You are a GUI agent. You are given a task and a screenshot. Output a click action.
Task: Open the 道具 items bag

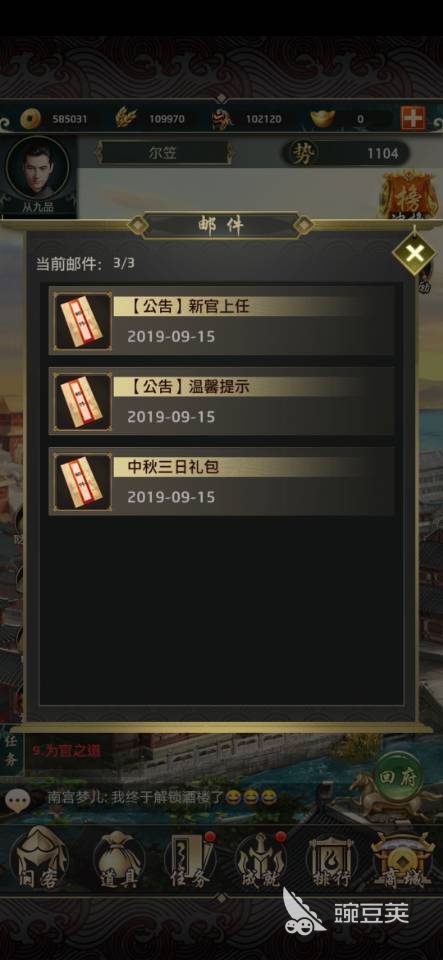(x=119, y=860)
